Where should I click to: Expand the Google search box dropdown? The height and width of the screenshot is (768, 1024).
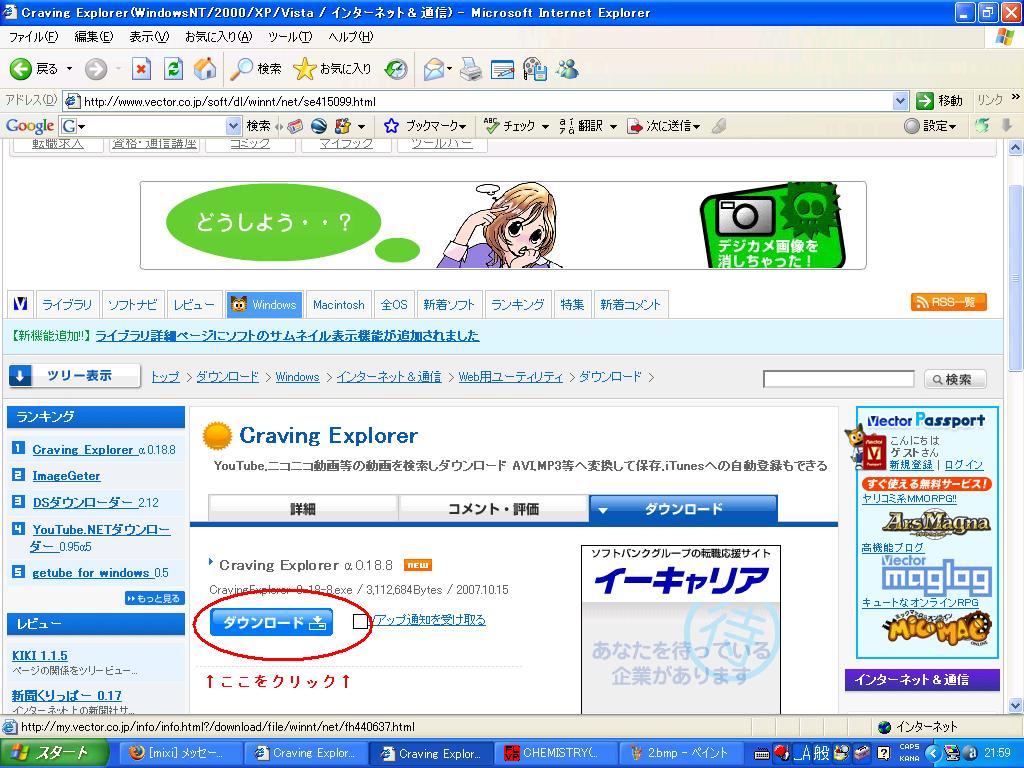(x=233, y=125)
